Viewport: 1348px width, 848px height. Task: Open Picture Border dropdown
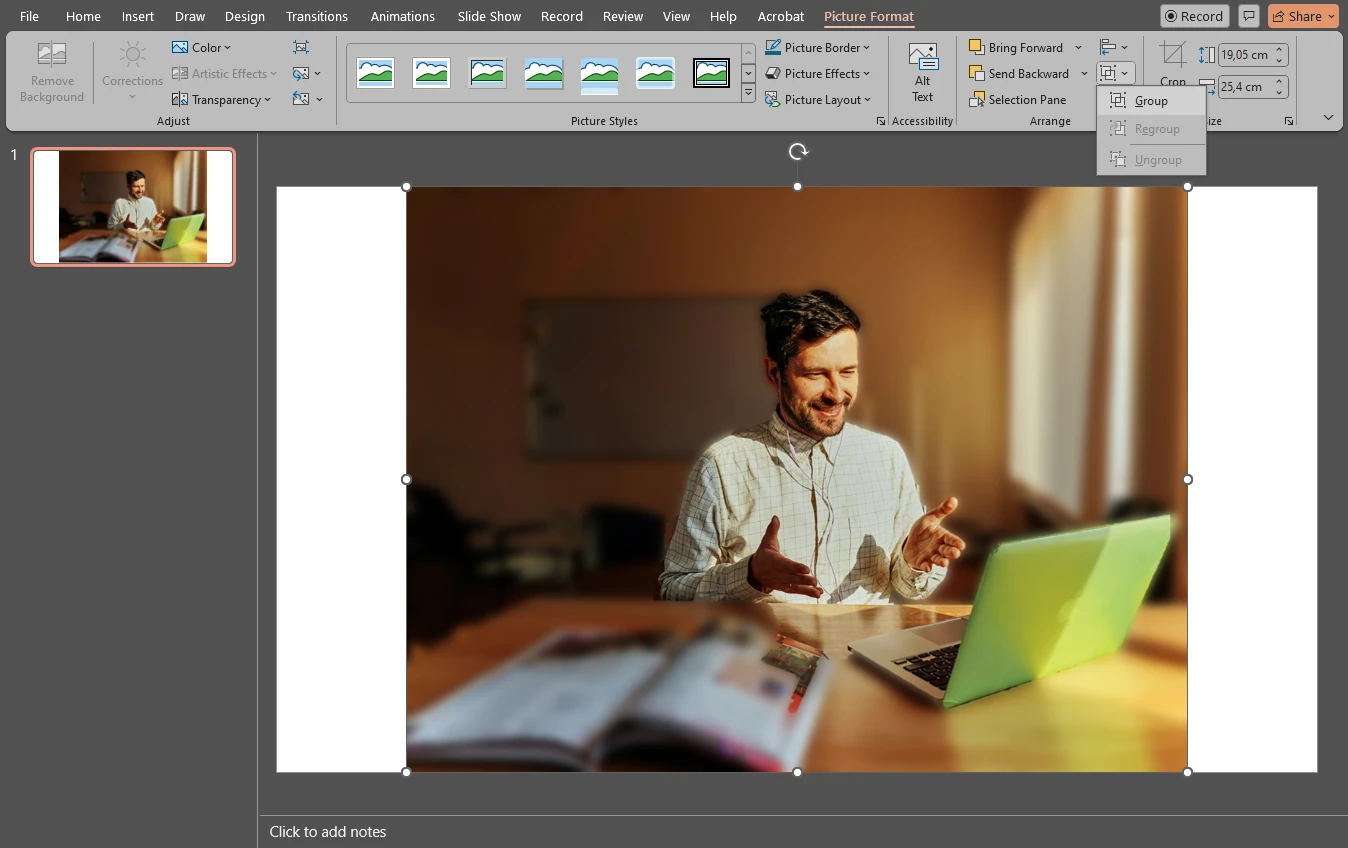coord(817,47)
